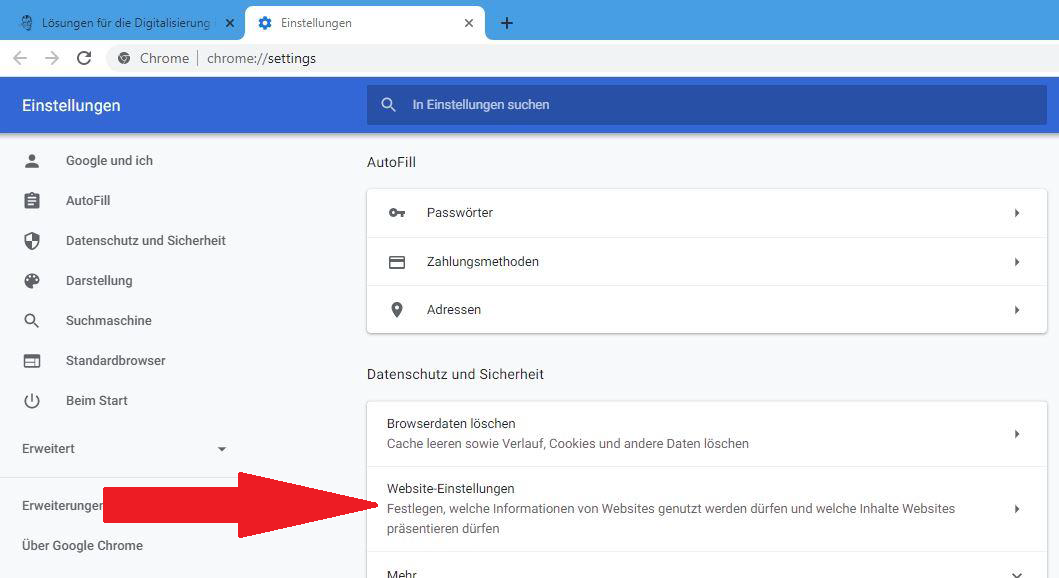
Task: Close the Einstellungen tab
Action: [x=469, y=23]
